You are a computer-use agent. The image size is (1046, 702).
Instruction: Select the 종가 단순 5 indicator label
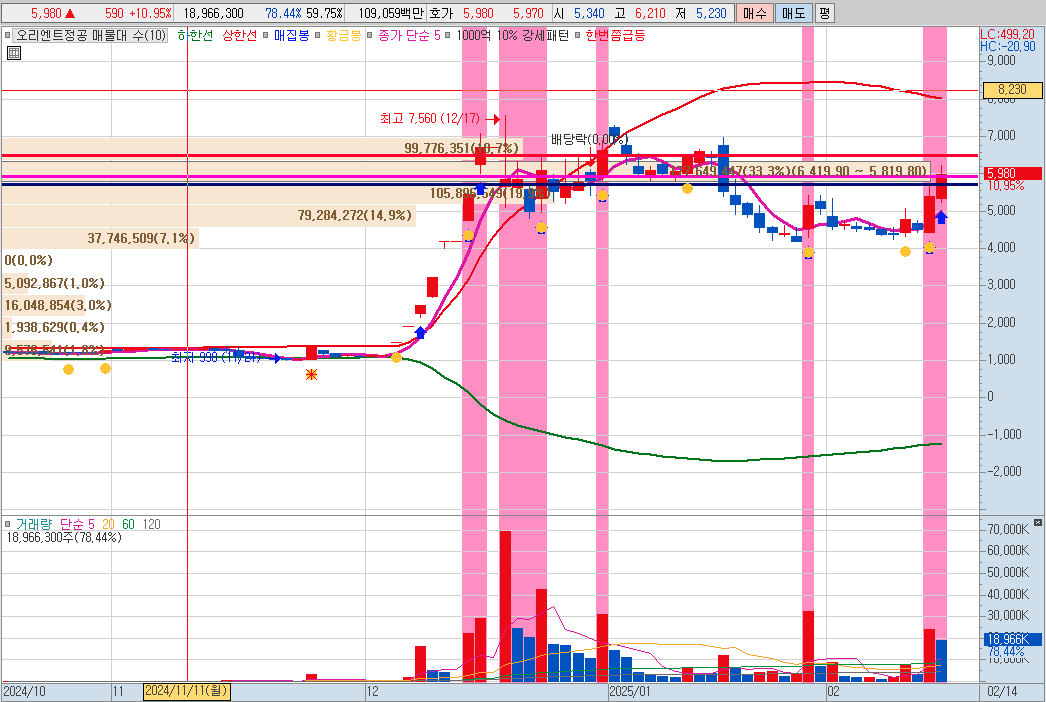coord(410,35)
